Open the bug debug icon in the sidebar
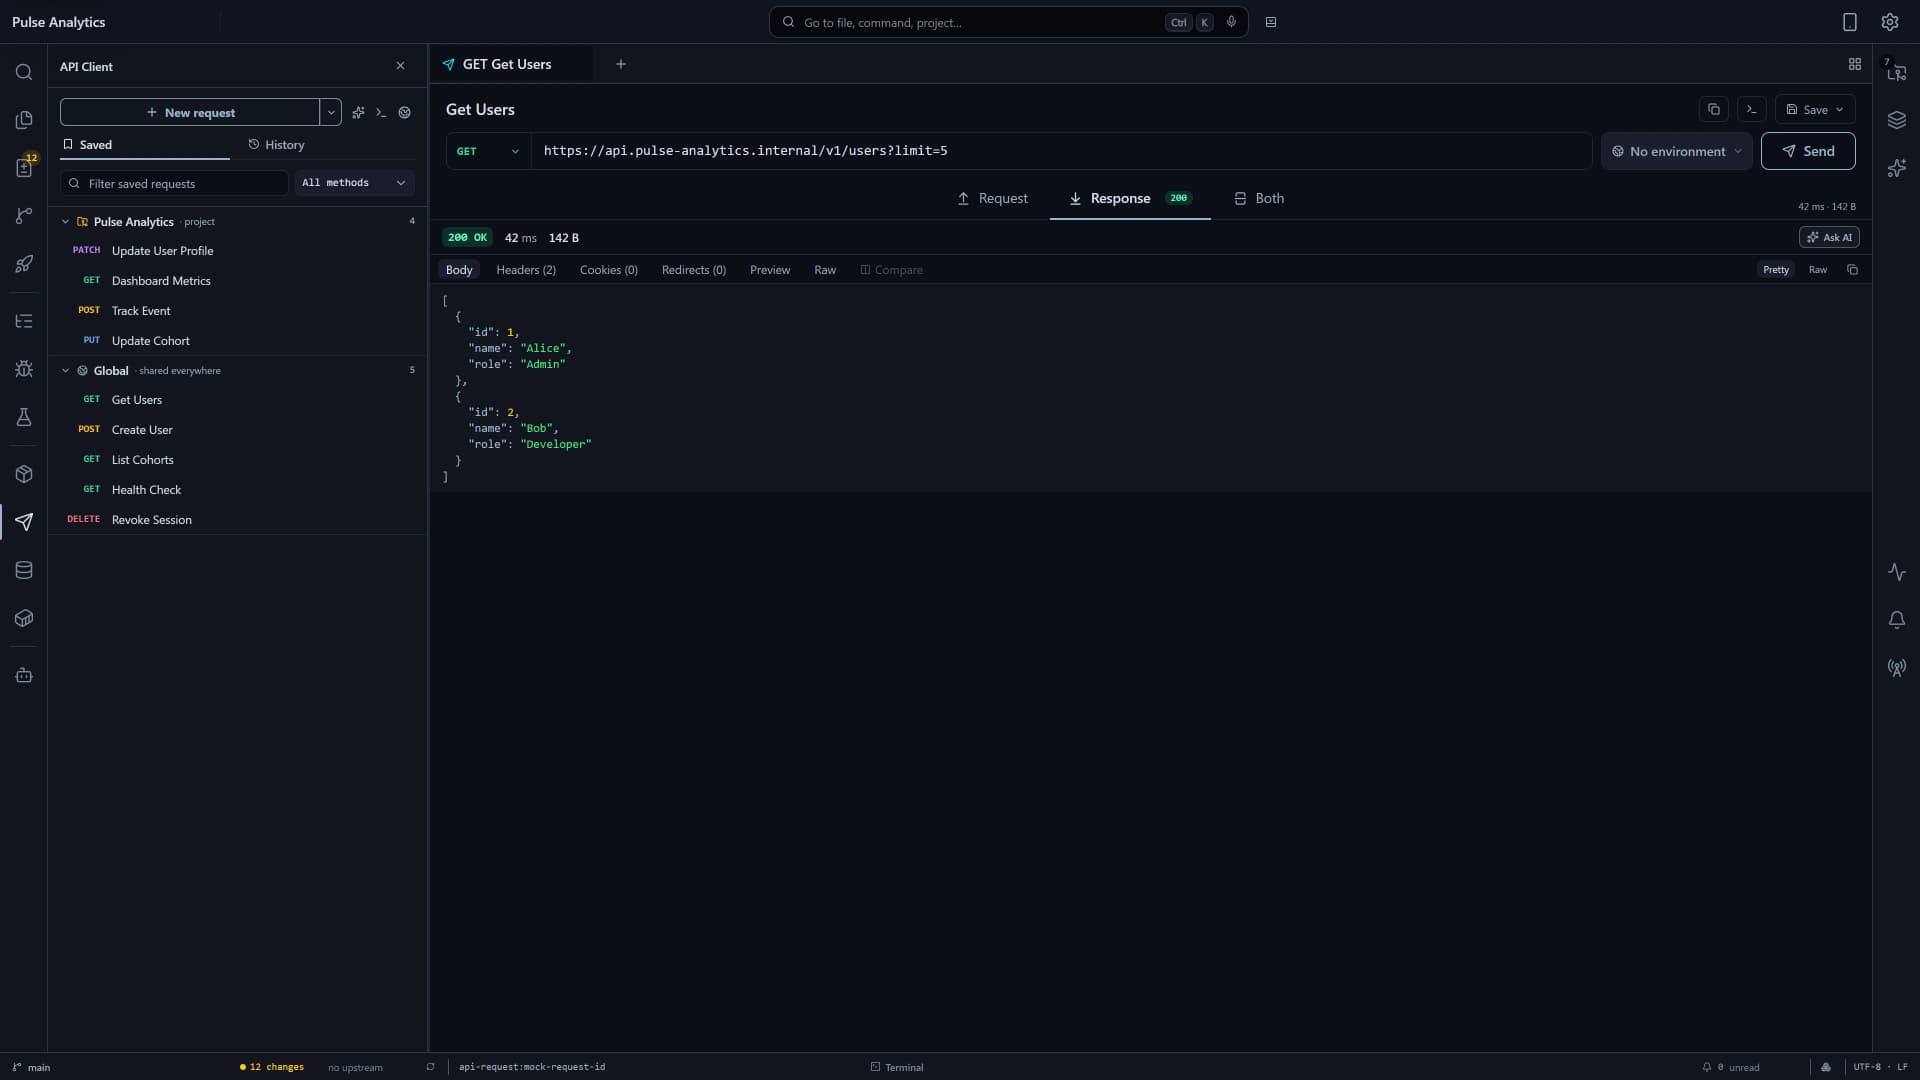This screenshot has height=1080, width=1920. click(x=24, y=369)
